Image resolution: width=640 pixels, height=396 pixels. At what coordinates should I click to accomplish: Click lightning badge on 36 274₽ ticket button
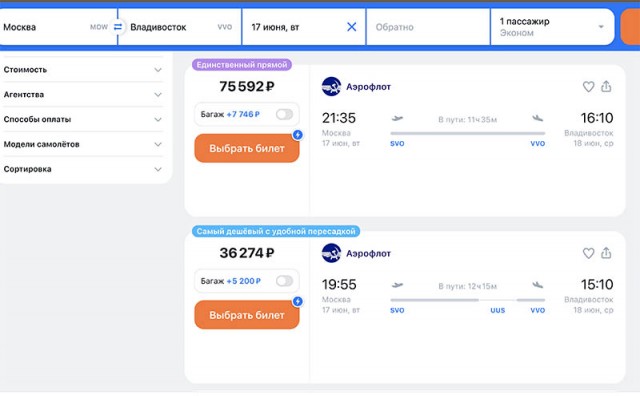(298, 301)
